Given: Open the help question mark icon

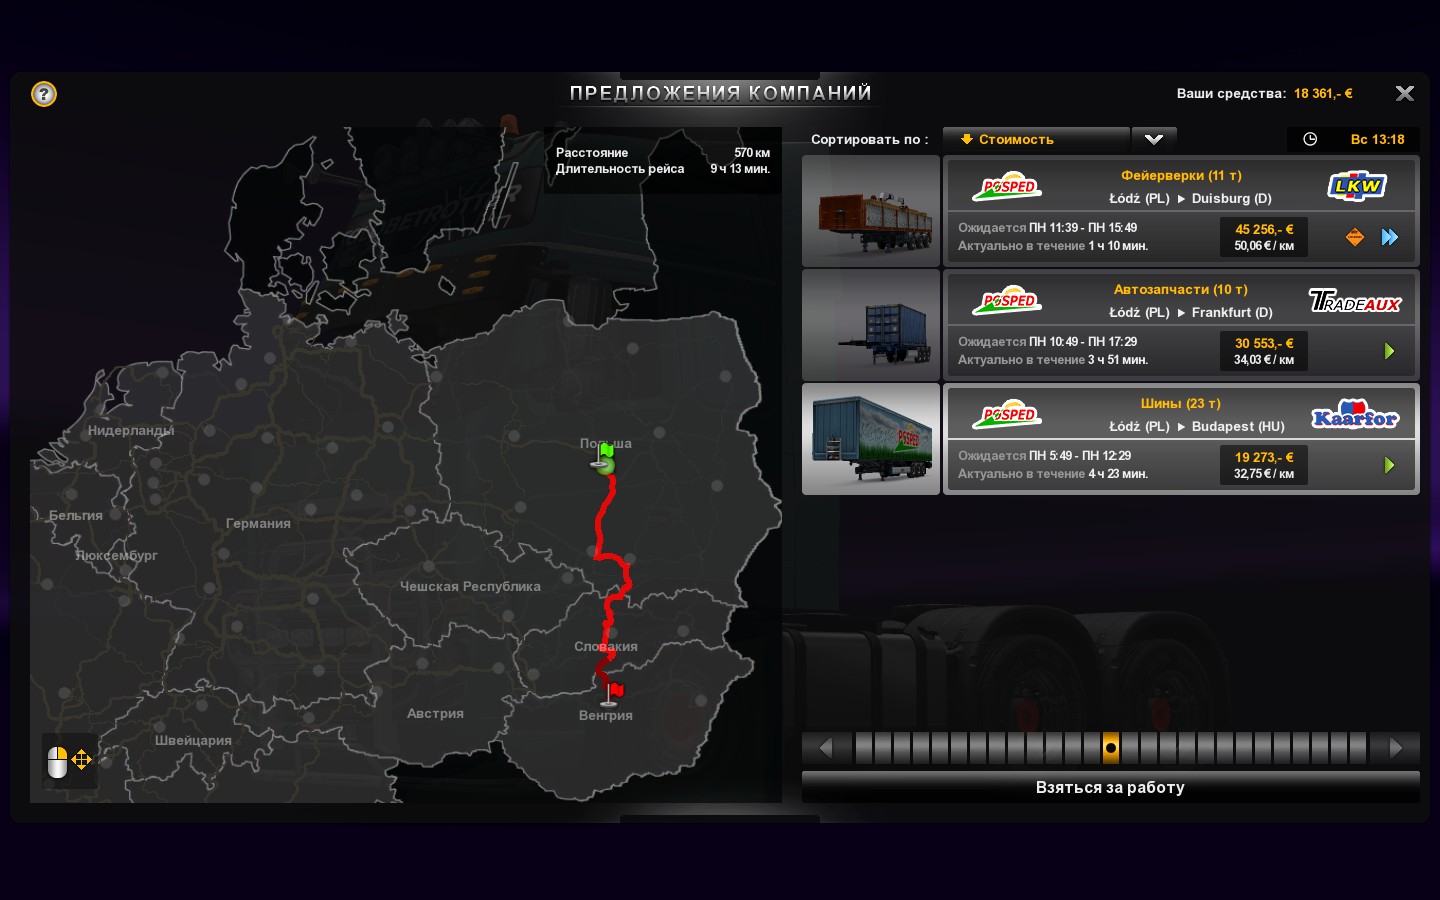Looking at the screenshot, I should pos(44,94).
